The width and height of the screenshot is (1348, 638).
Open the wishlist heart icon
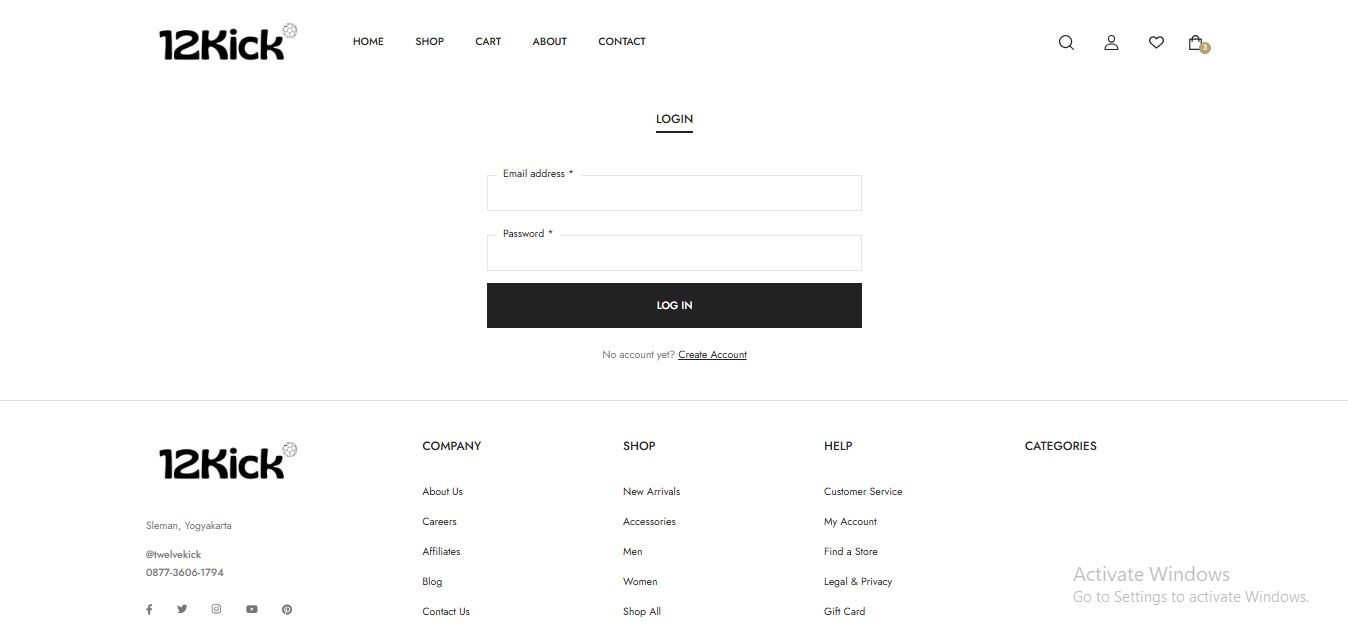1156,43
